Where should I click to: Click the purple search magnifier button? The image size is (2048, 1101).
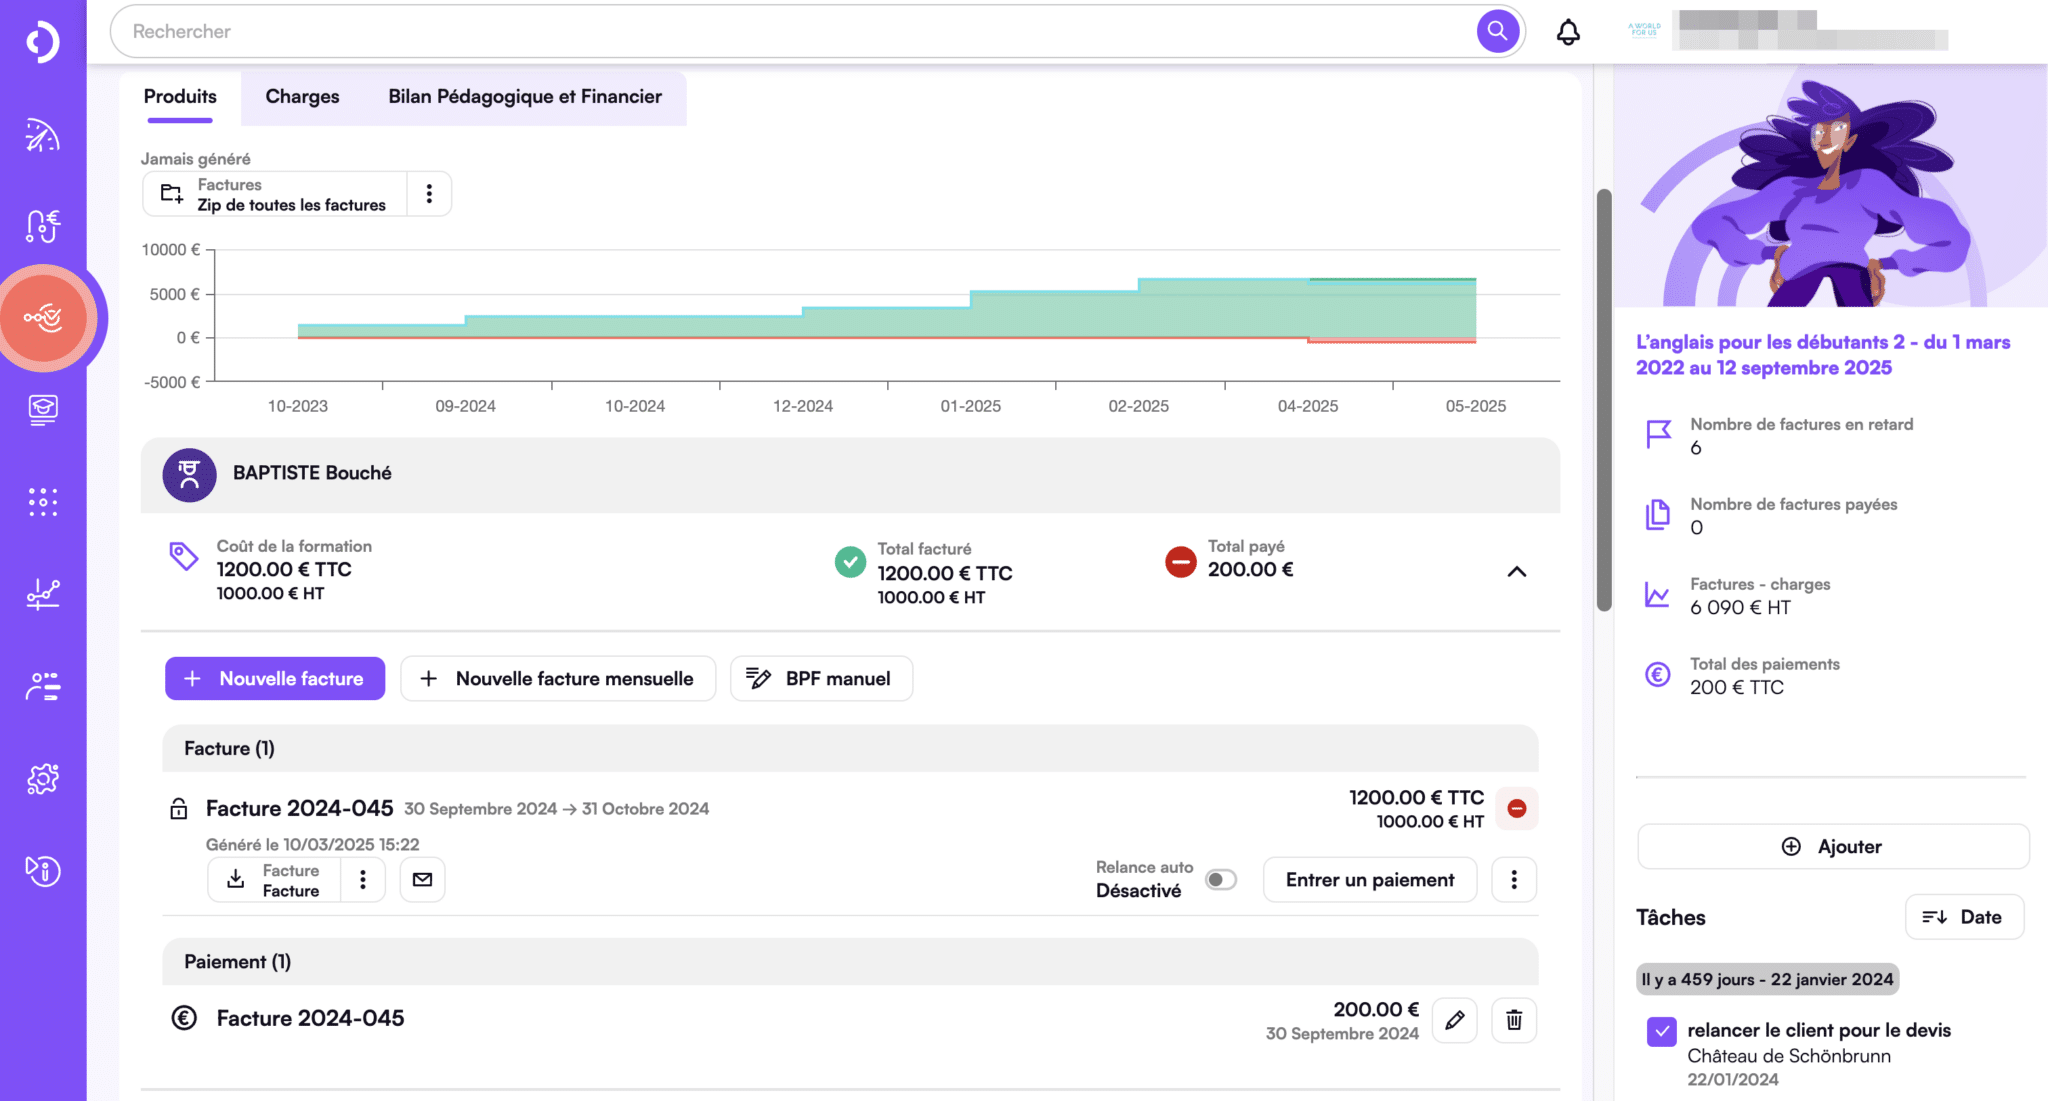click(1497, 31)
